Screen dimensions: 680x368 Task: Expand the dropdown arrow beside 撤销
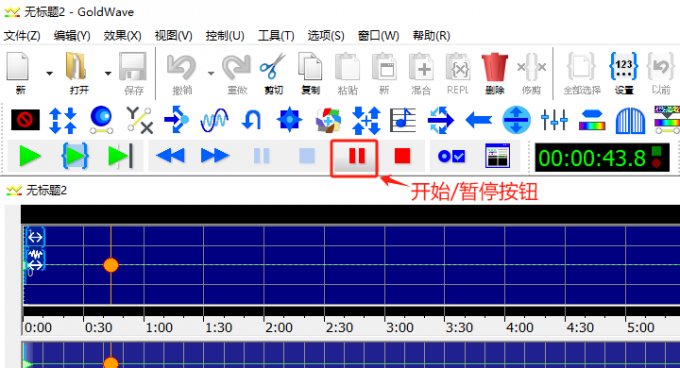pos(211,73)
